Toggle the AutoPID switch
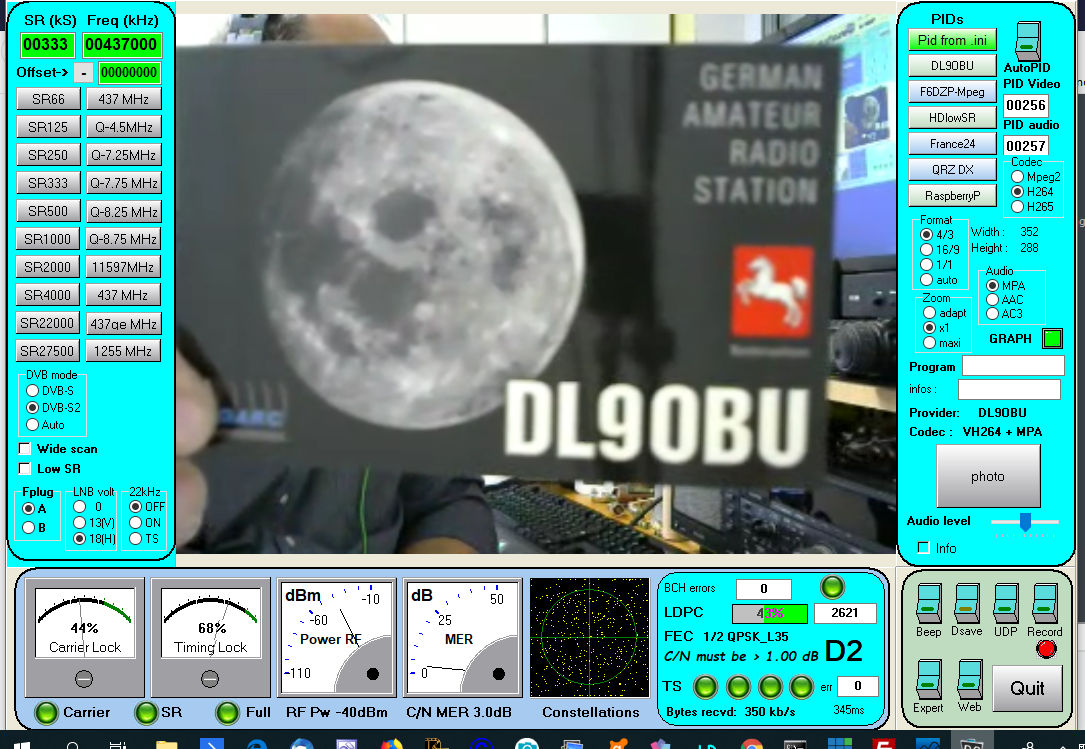Image resolution: width=1085 pixels, height=749 pixels. [x=1028, y=41]
